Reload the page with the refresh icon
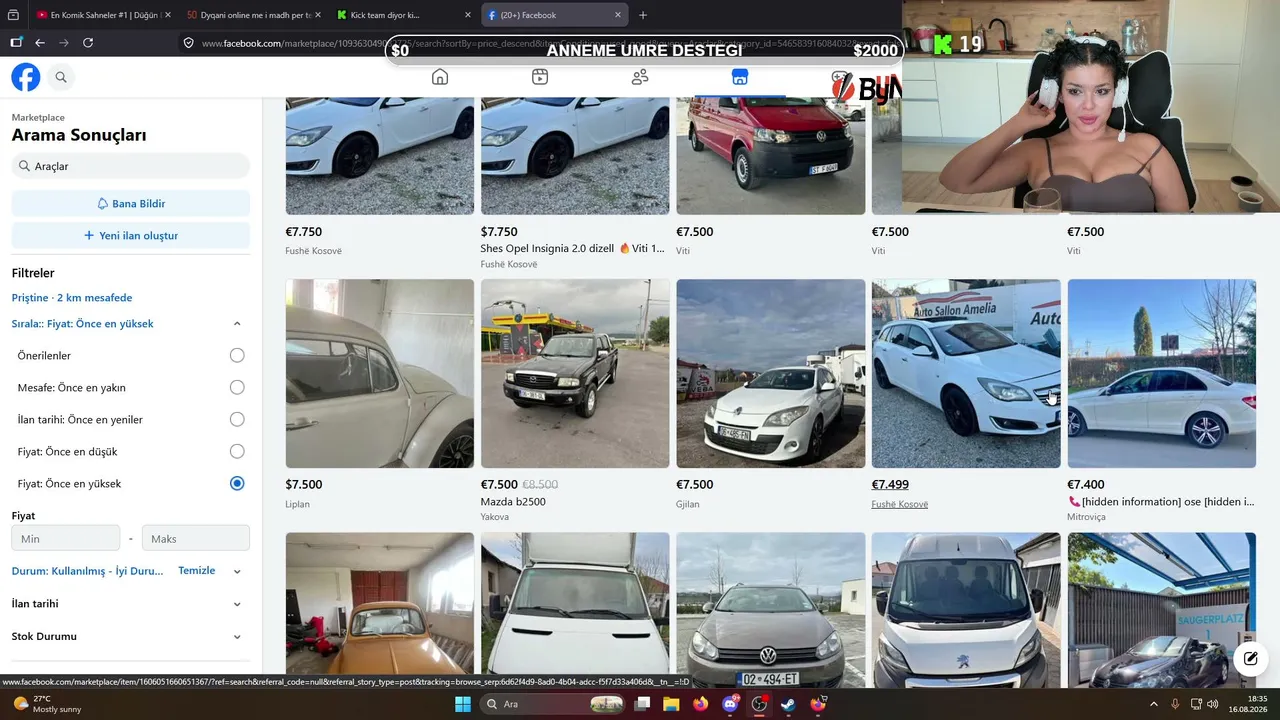Viewport: 1280px width, 720px height. (88, 43)
